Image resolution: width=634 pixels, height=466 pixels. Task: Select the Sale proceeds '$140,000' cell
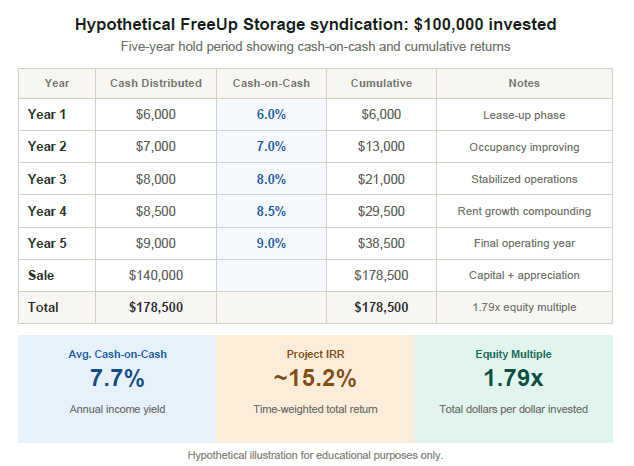[x=156, y=275]
